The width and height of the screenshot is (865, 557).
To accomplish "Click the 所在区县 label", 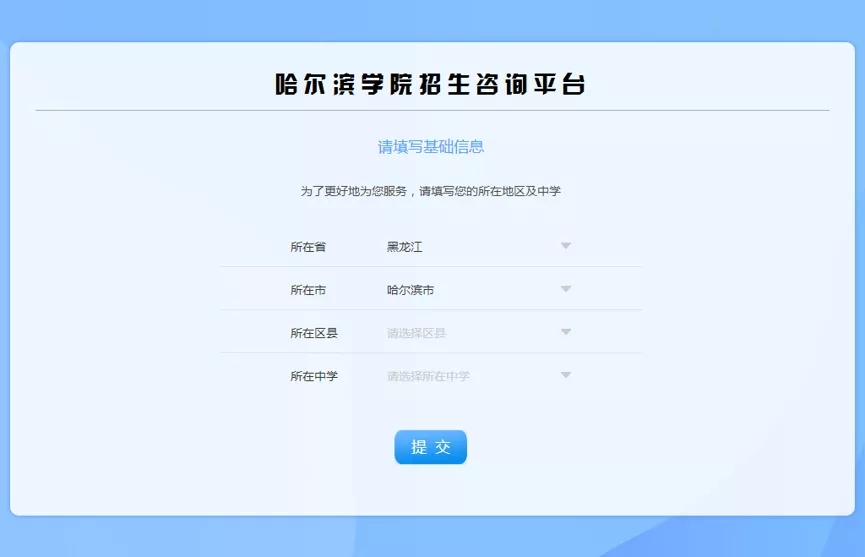I will pyautogui.click(x=314, y=333).
